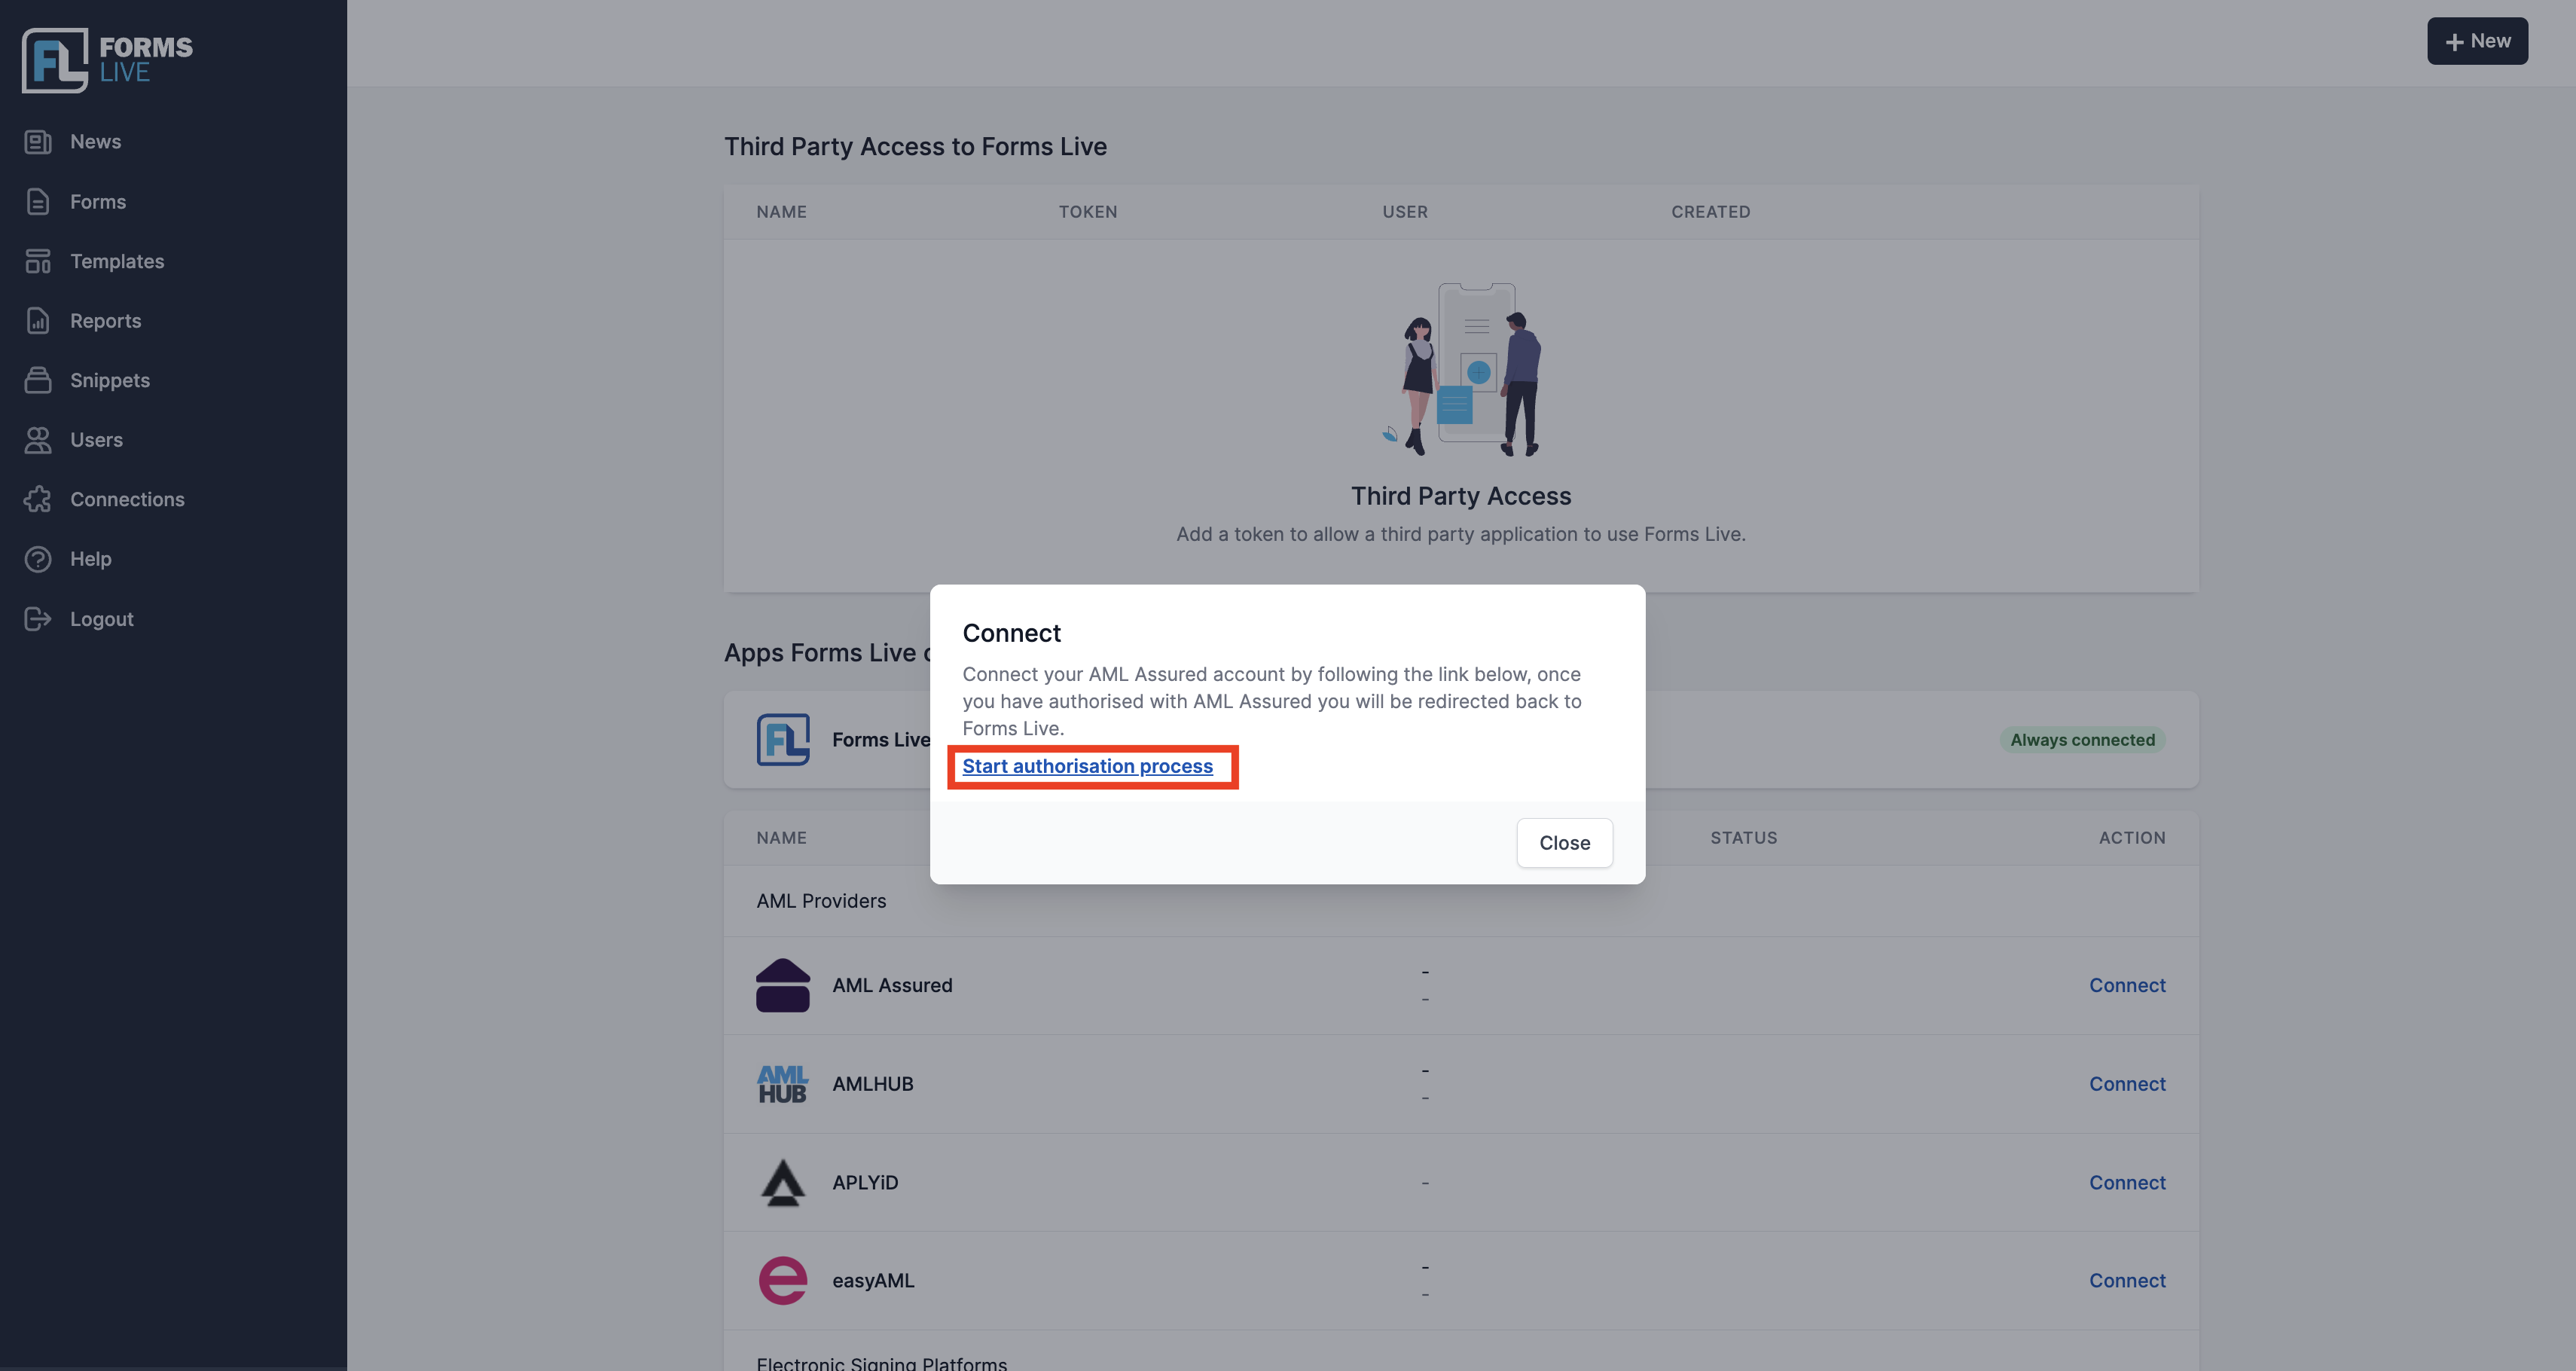Click the Reports chart icon
The image size is (2576, 1371).
click(38, 321)
